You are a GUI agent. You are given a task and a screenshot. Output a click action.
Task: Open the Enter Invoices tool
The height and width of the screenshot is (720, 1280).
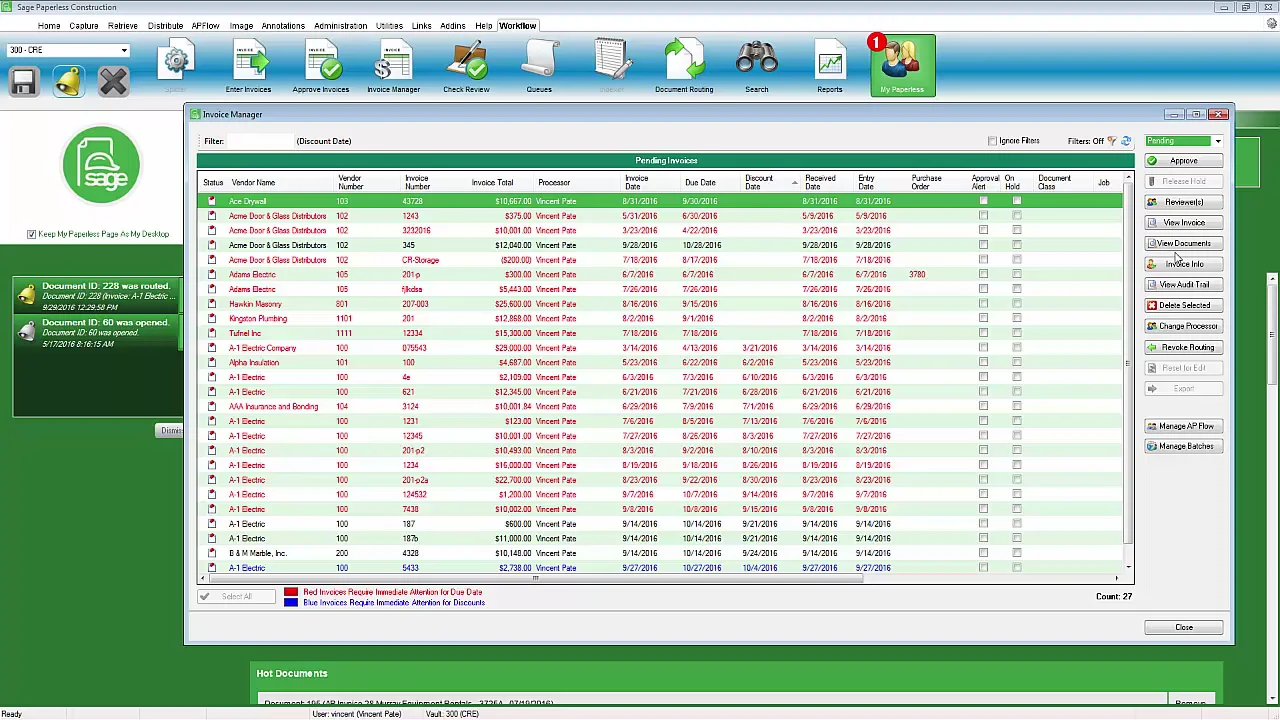248,67
